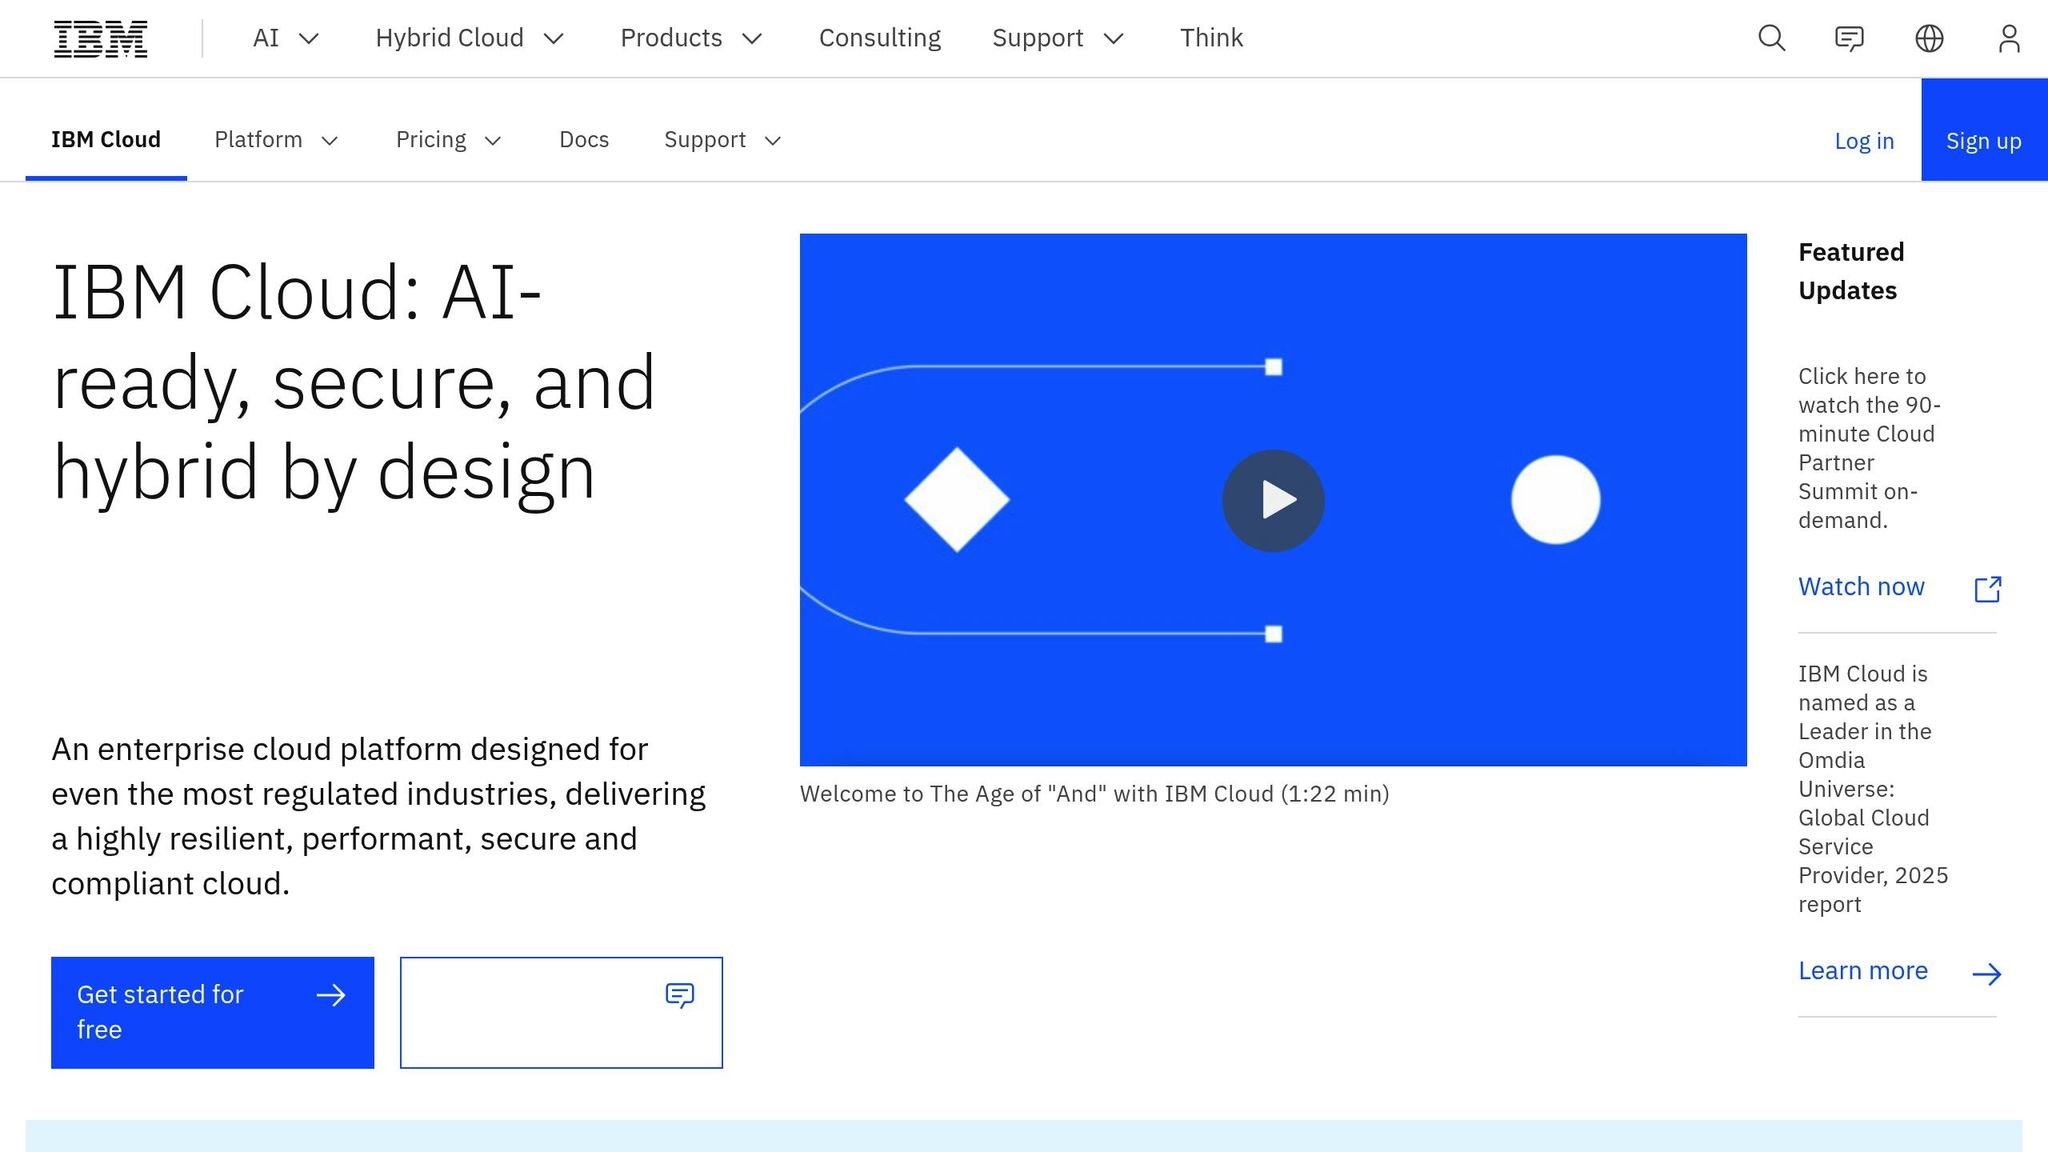This screenshot has width=2048, height=1152.
Task: Expand the Platform submenu
Action: [276, 140]
